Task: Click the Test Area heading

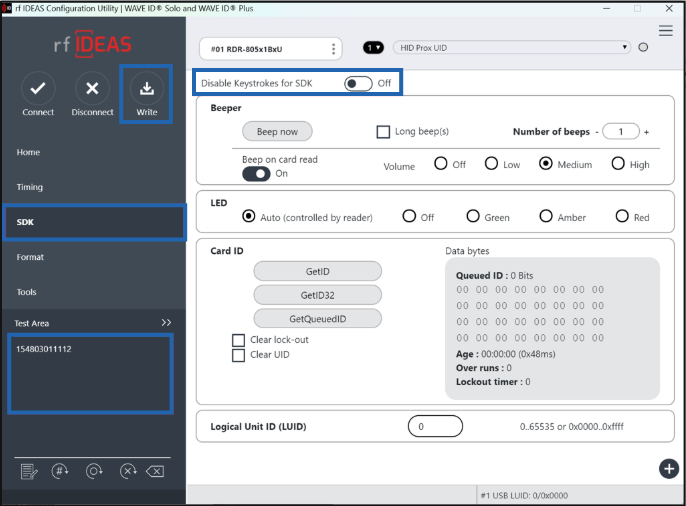Action: click(x=32, y=323)
